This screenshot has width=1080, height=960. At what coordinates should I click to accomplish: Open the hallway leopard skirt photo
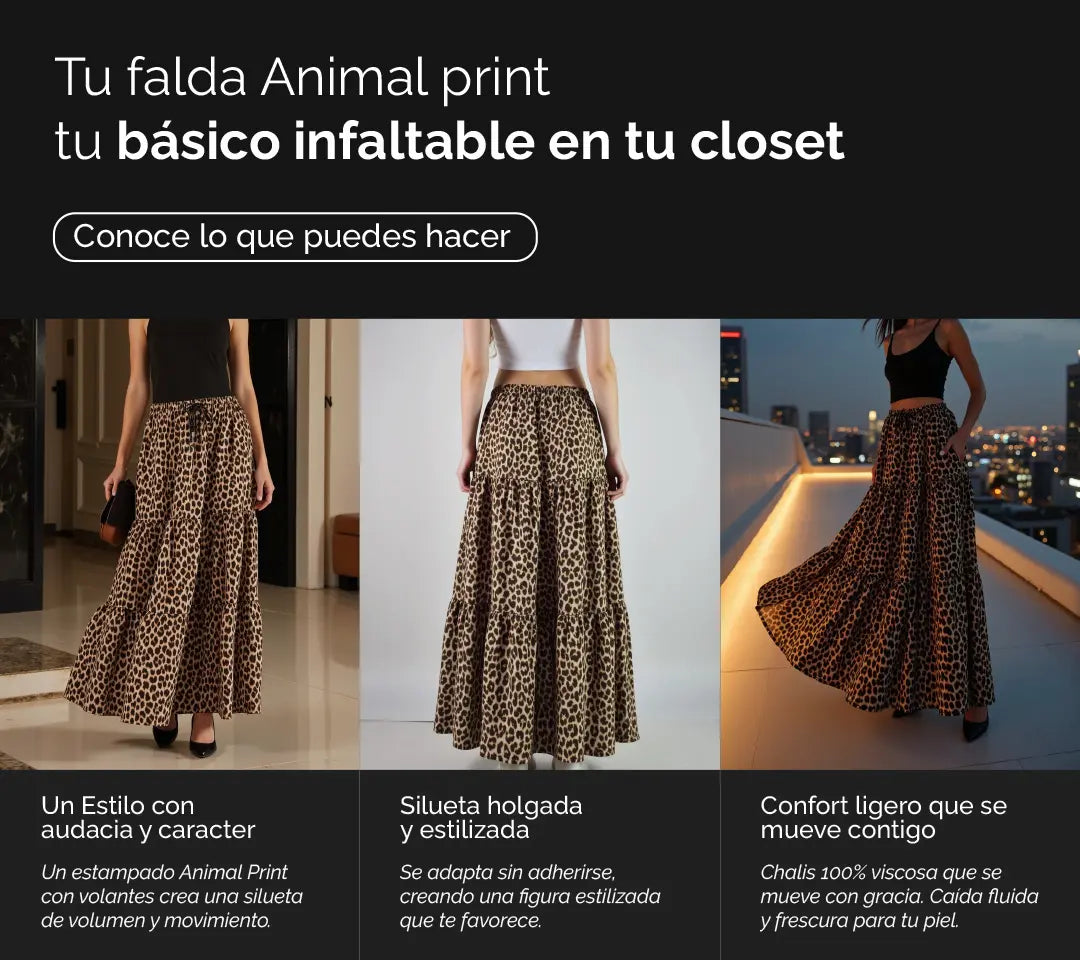(179, 544)
